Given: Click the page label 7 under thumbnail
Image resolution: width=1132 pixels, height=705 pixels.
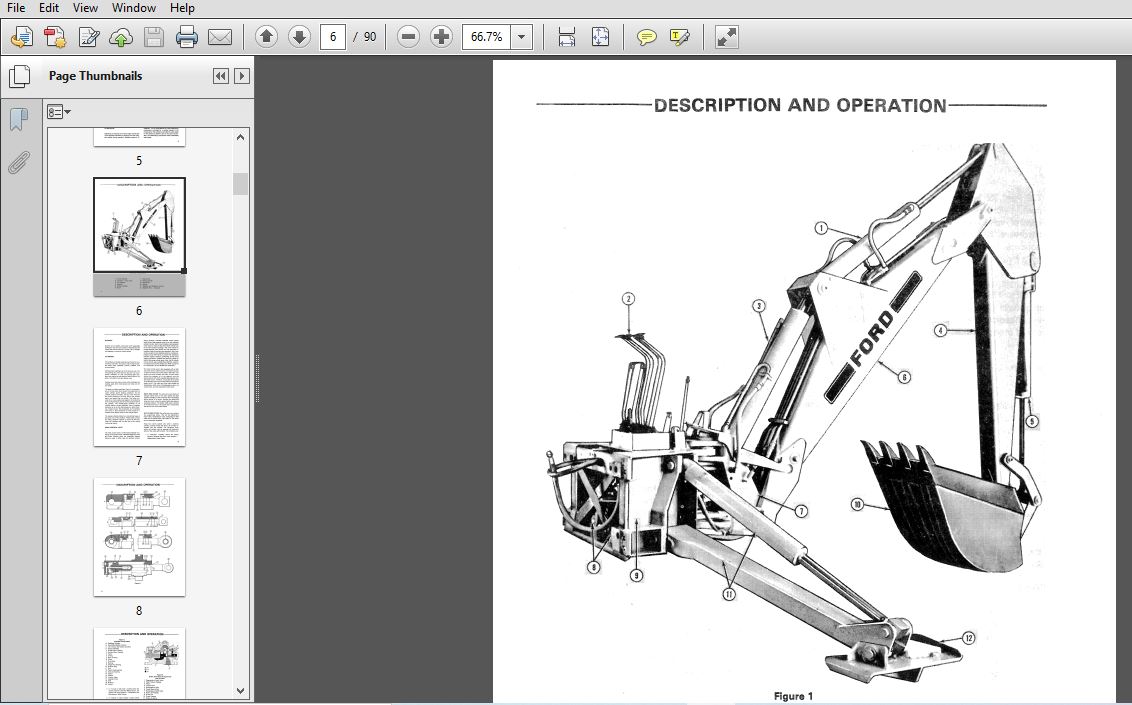Looking at the screenshot, I should click(139, 461).
